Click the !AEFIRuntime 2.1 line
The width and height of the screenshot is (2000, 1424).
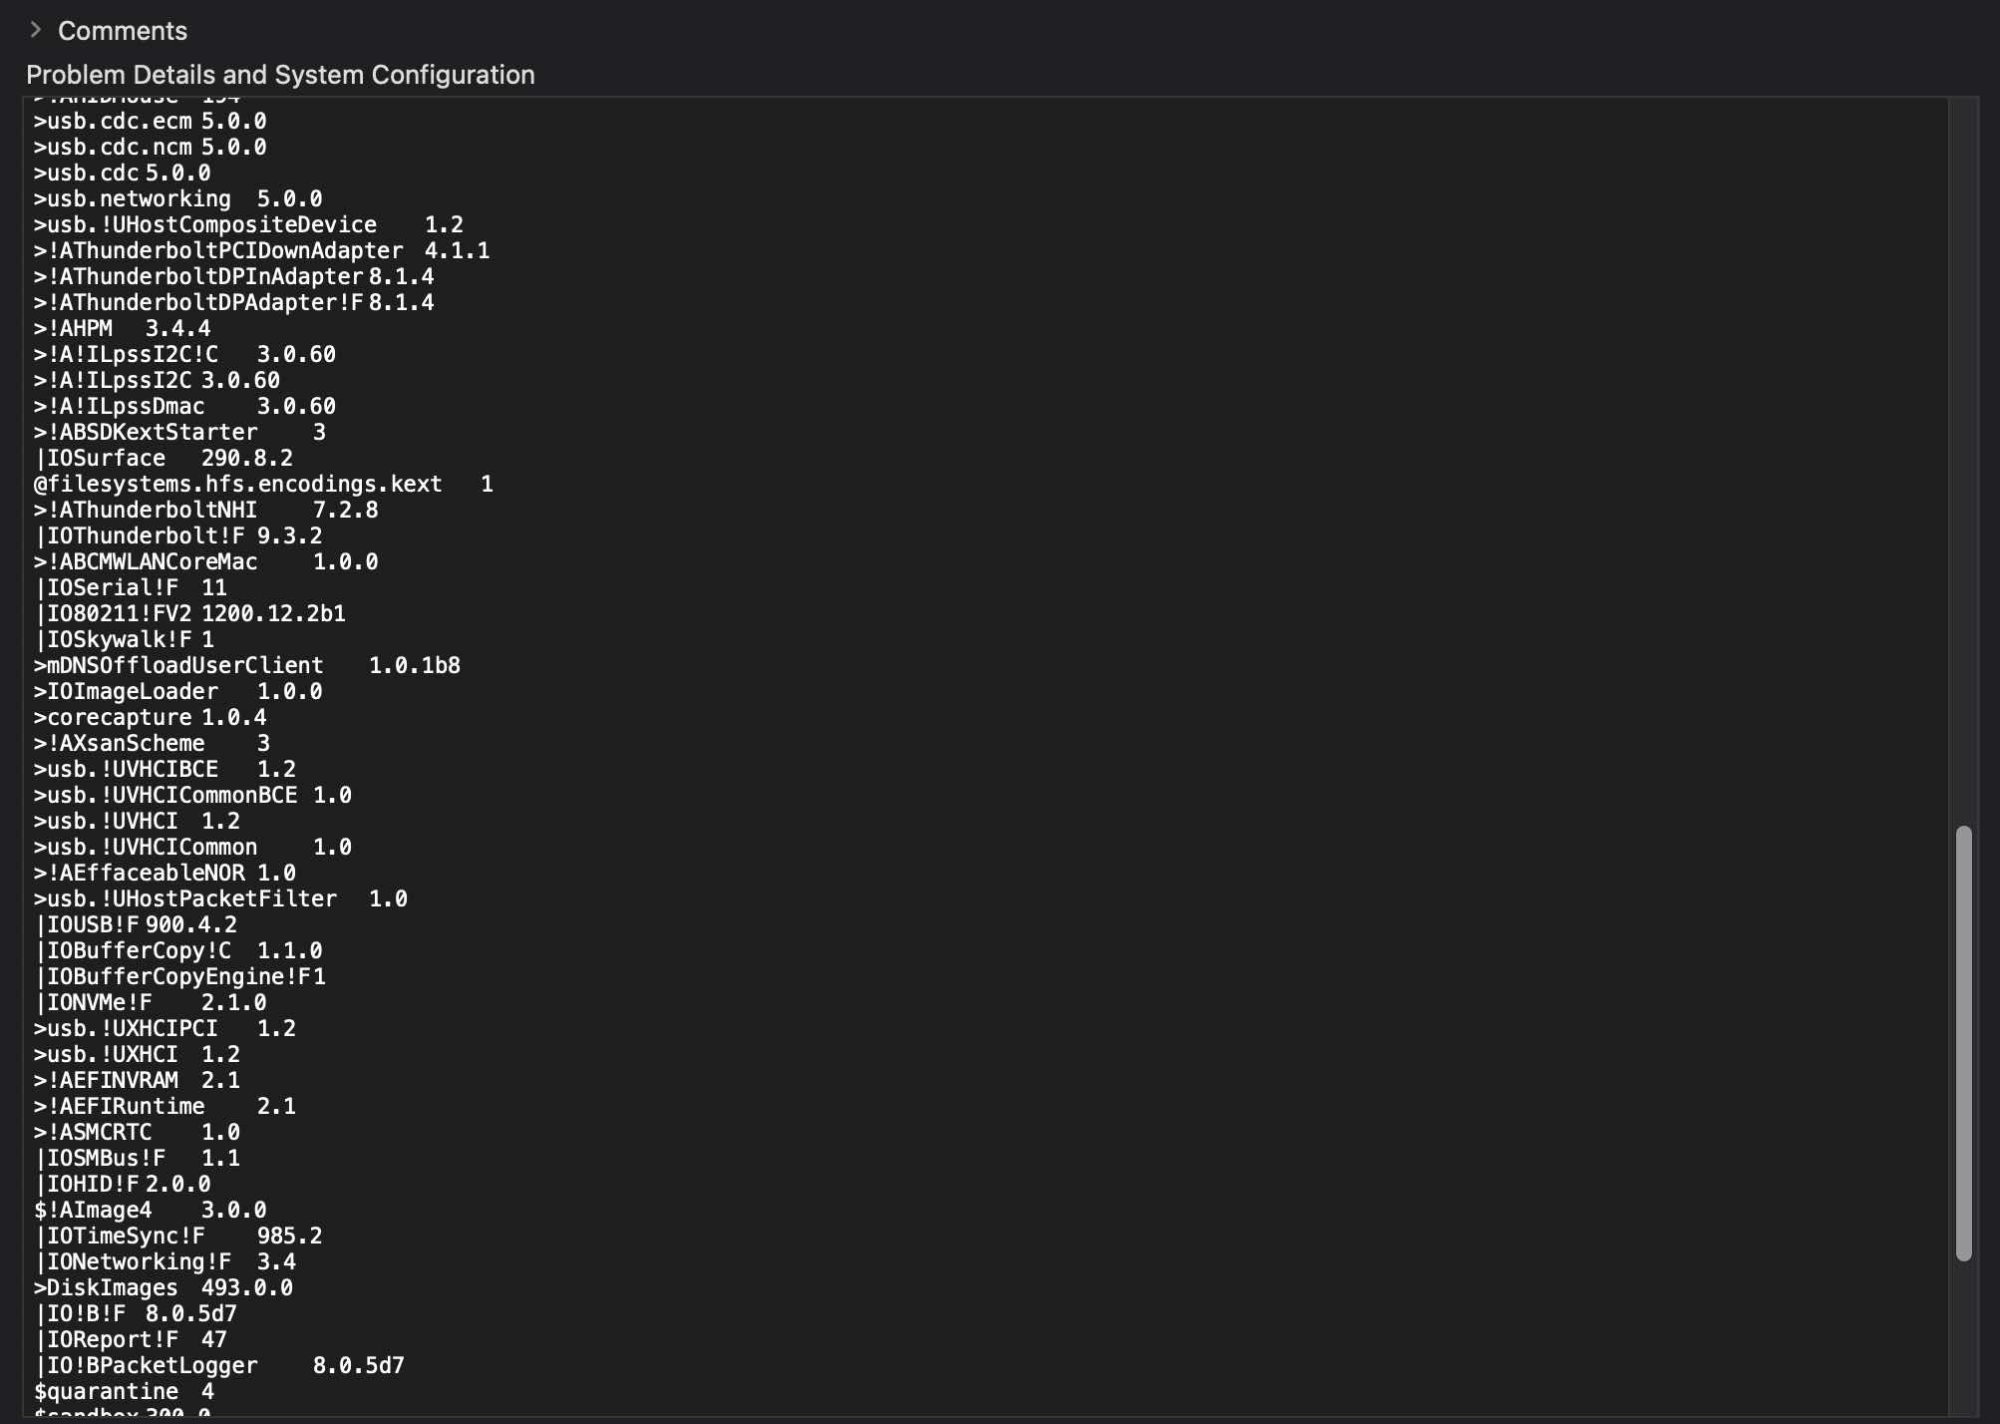click(x=164, y=1107)
